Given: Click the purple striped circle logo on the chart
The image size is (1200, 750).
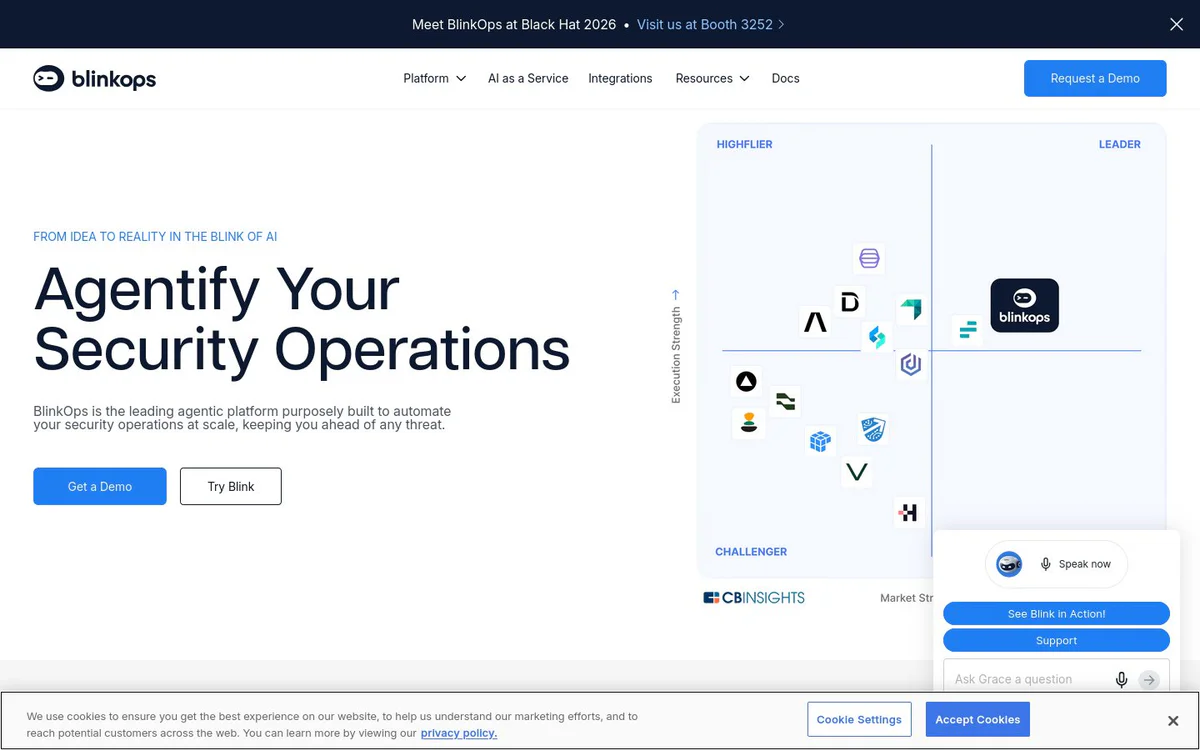Looking at the screenshot, I should pos(869,259).
